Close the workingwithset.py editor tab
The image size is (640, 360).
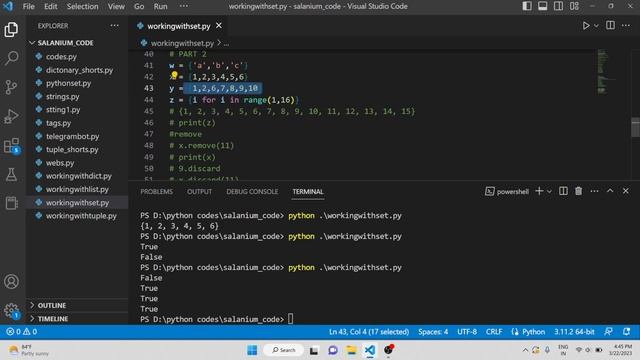(x=219, y=25)
